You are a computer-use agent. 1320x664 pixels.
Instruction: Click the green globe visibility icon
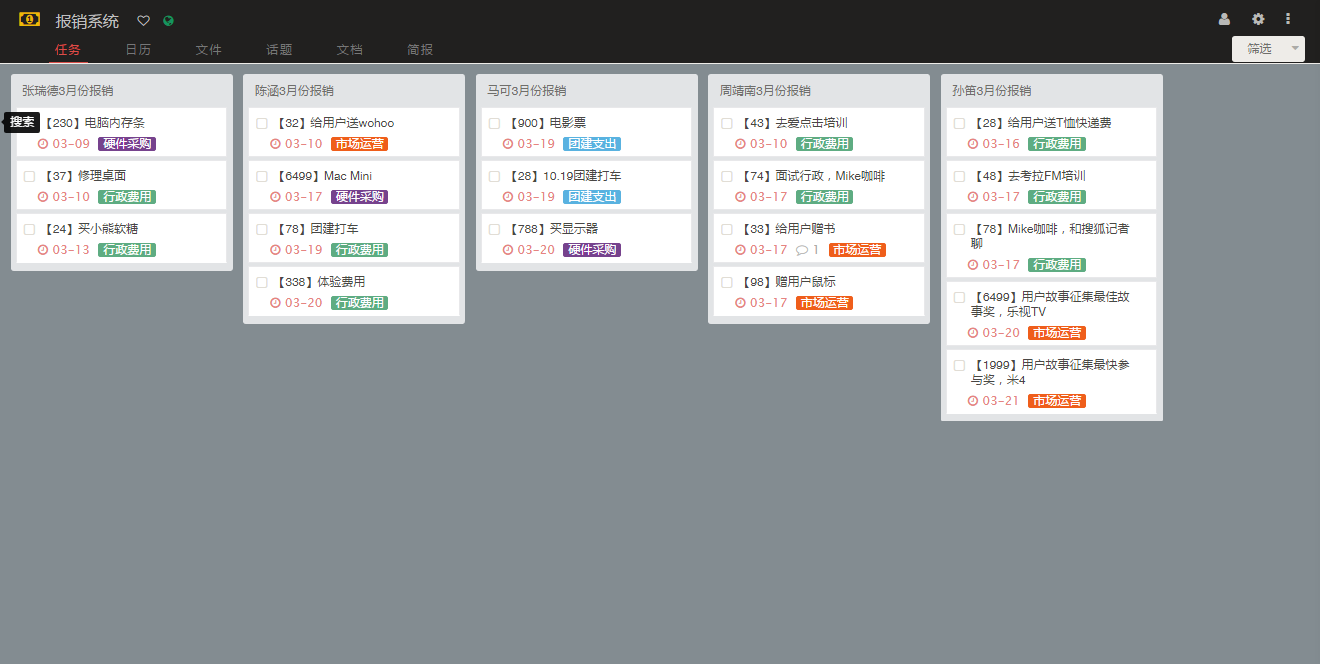[168, 20]
